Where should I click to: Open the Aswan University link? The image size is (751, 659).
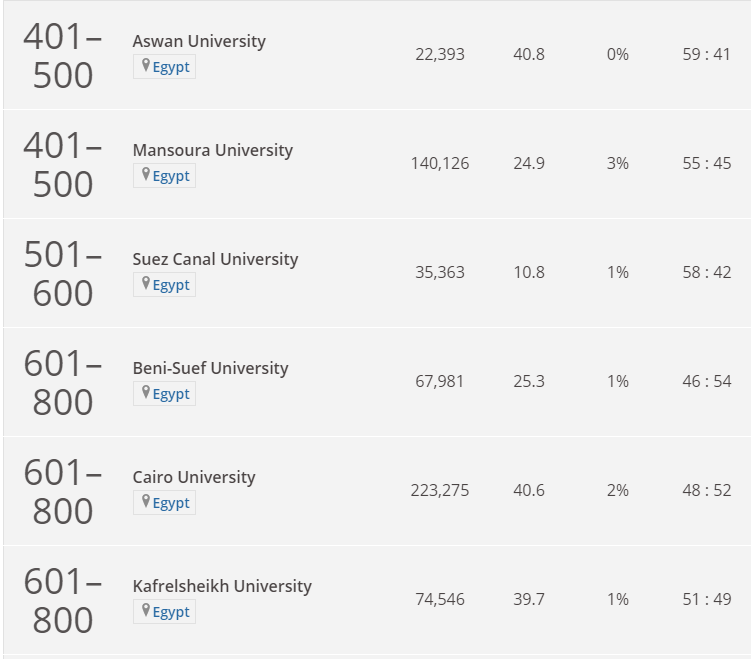[199, 41]
